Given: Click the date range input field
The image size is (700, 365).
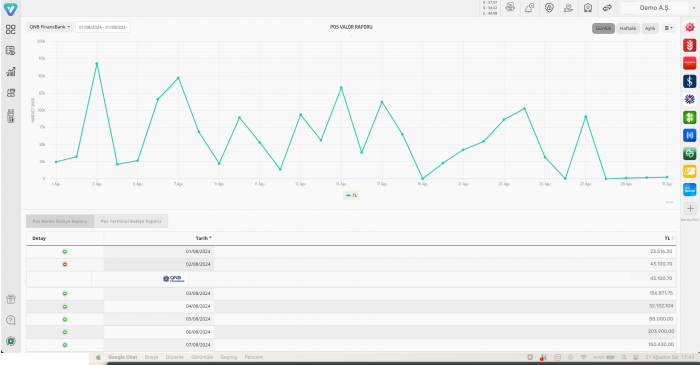Looking at the screenshot, I should (103, 27).
